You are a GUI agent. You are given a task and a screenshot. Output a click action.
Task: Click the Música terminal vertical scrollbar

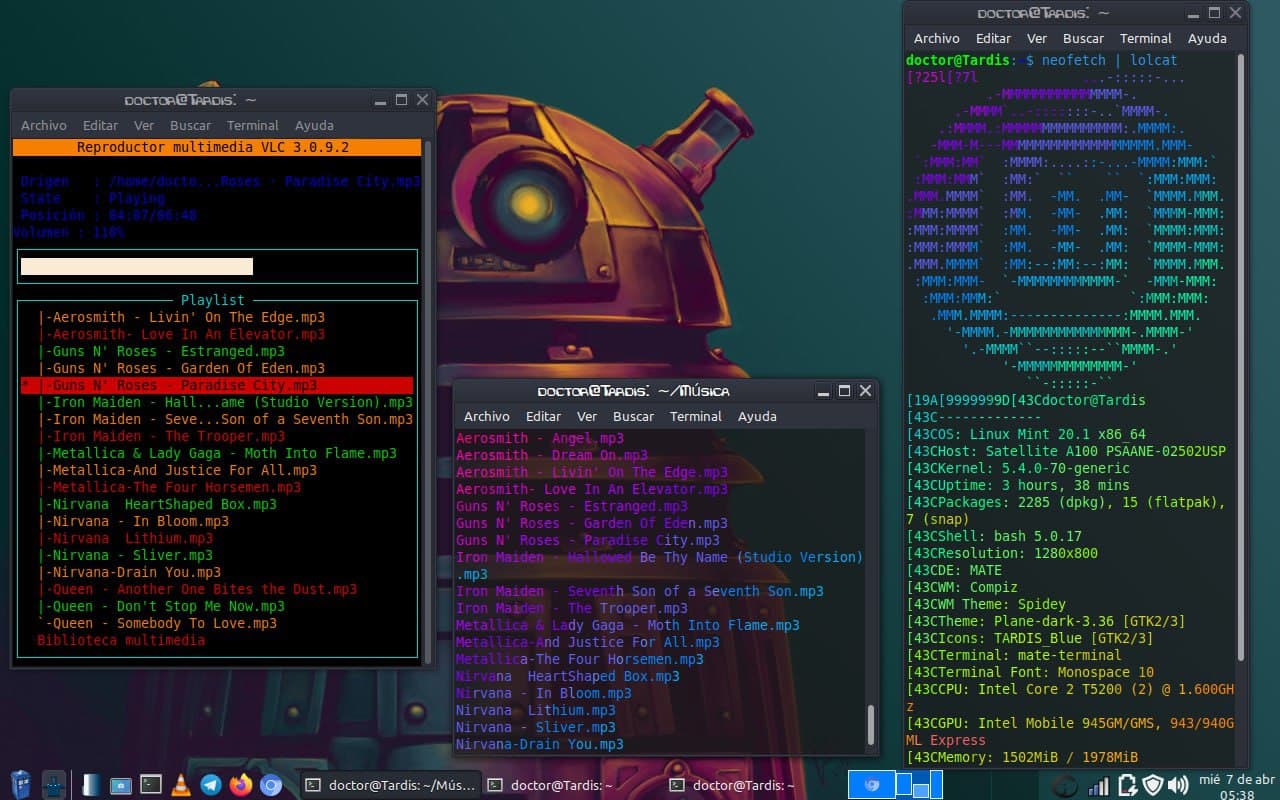(x=870, y=722)
